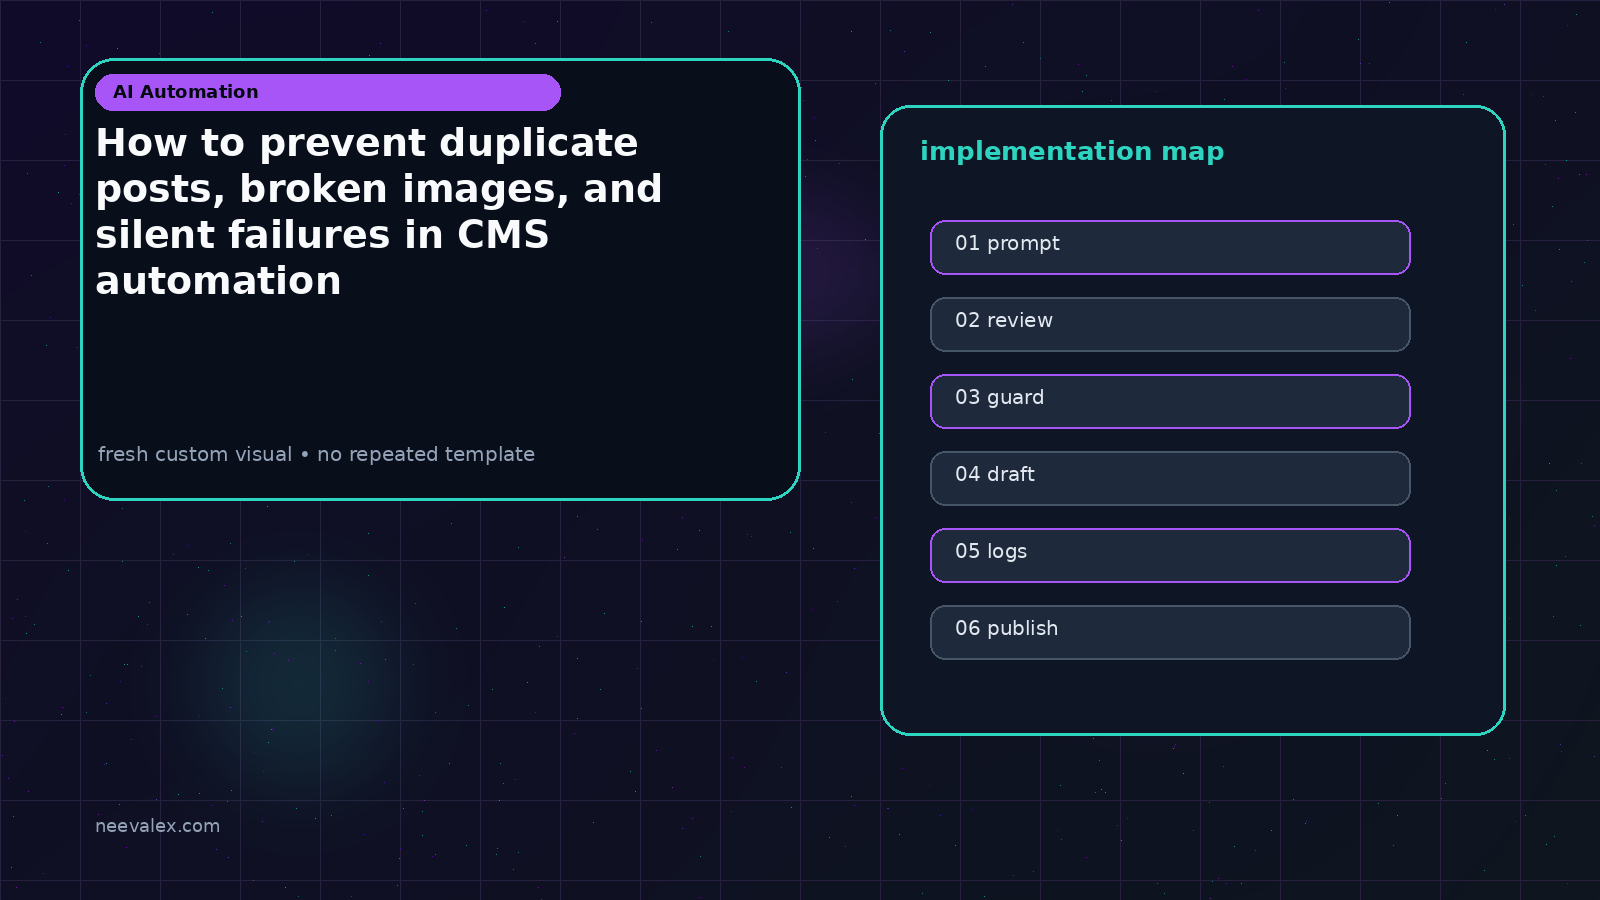Click the headline about preventing duplicate posts
The width and height of the screenshot is (1600, 900).
379,212
